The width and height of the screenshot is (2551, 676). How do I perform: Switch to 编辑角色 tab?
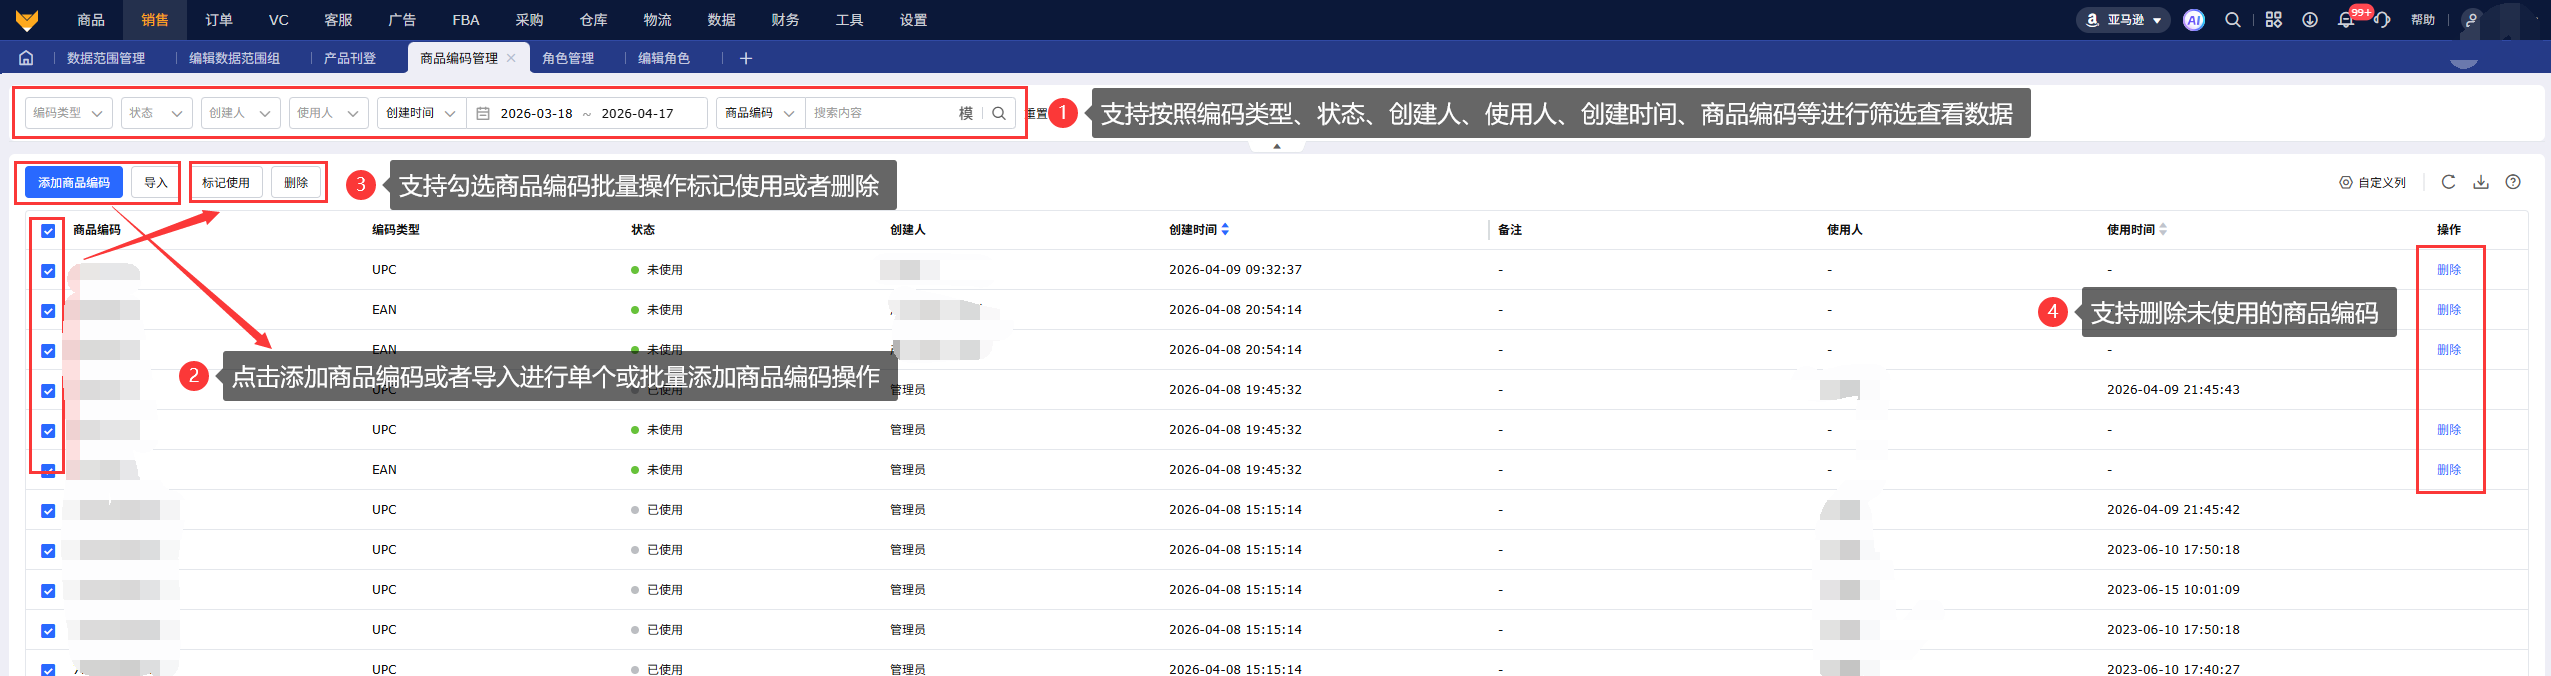coord(664,58)
